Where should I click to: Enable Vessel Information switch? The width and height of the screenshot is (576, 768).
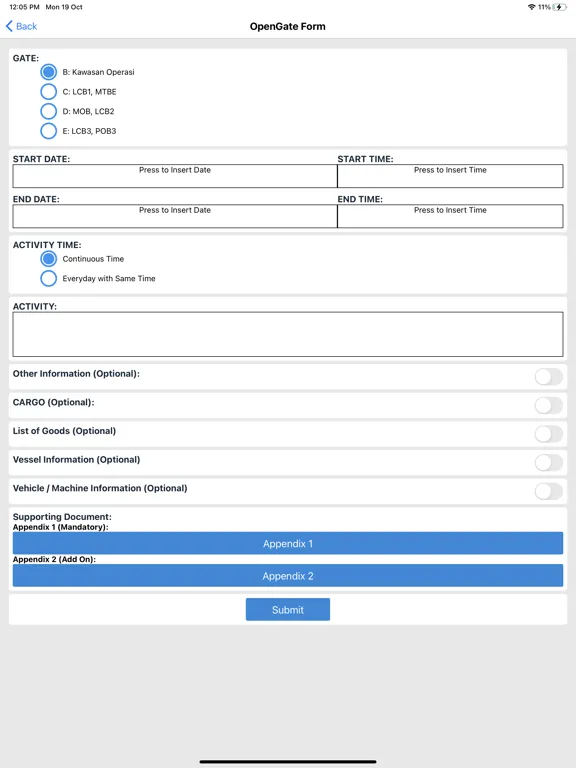point(549,462)
